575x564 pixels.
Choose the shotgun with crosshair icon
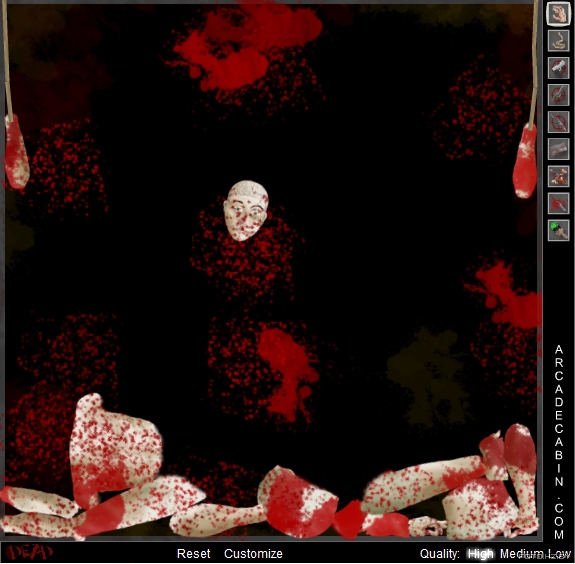pyautogui.click(x=558, y=95)
